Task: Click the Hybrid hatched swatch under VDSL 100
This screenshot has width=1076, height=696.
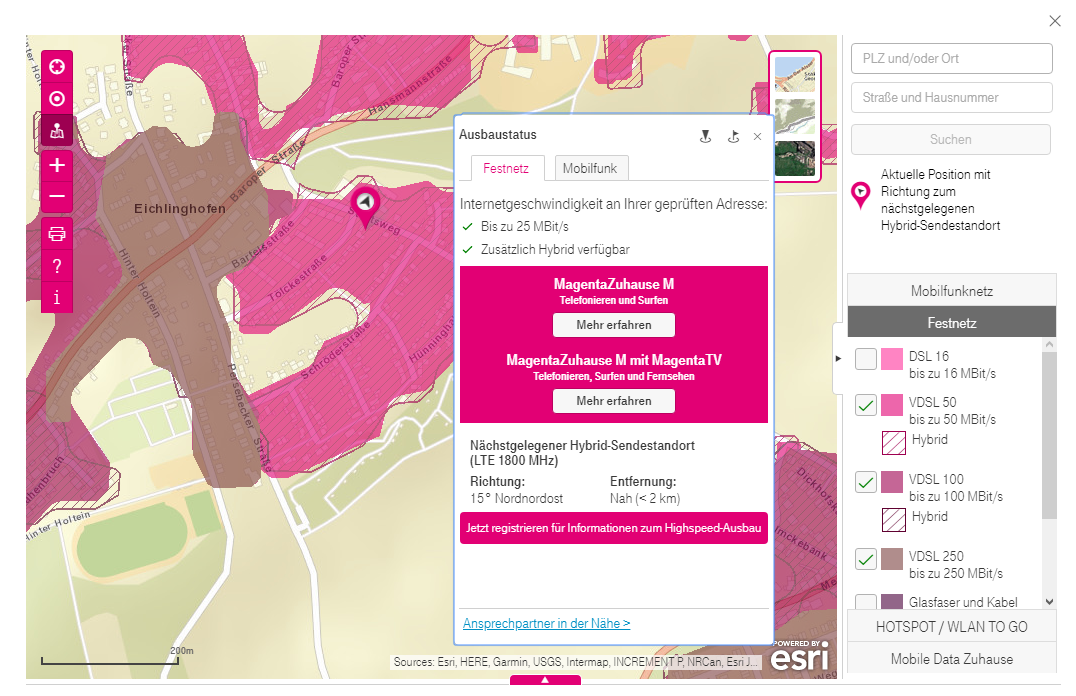Action: (893, 520)
